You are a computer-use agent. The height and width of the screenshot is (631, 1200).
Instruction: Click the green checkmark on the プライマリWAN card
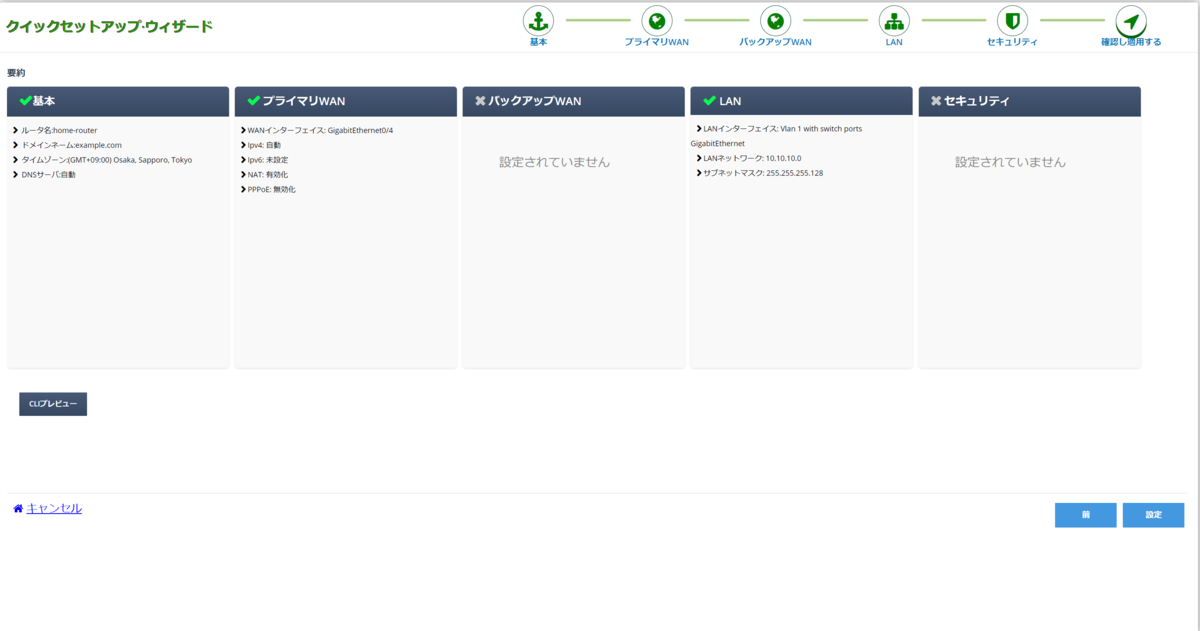[x=253, y=101]
